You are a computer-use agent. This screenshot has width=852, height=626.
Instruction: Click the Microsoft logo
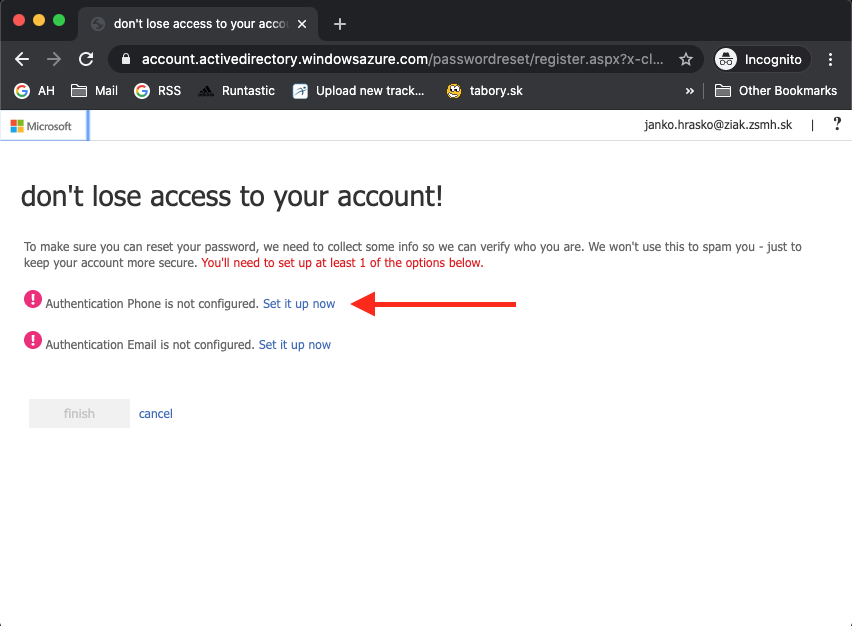(42, 126)
